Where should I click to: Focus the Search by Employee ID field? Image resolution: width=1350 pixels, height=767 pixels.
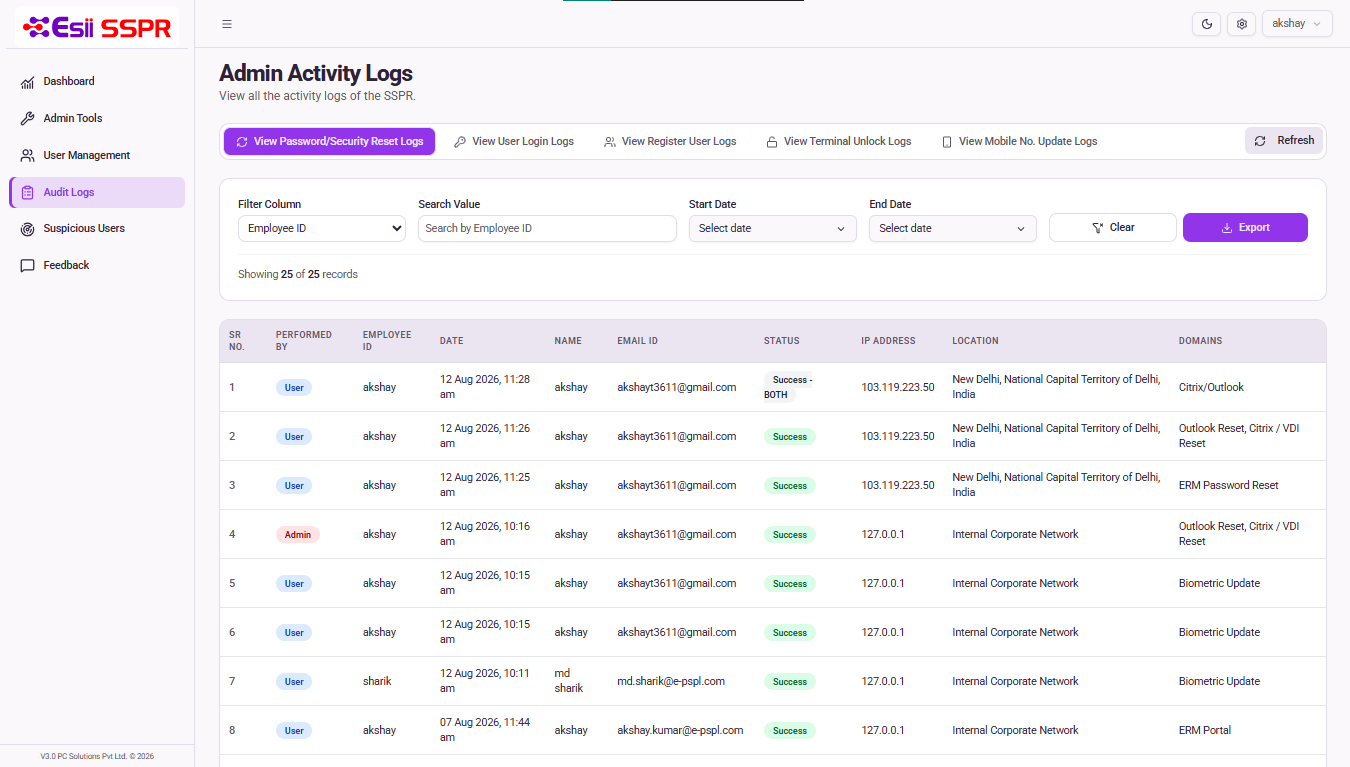(x=547, y=228)
